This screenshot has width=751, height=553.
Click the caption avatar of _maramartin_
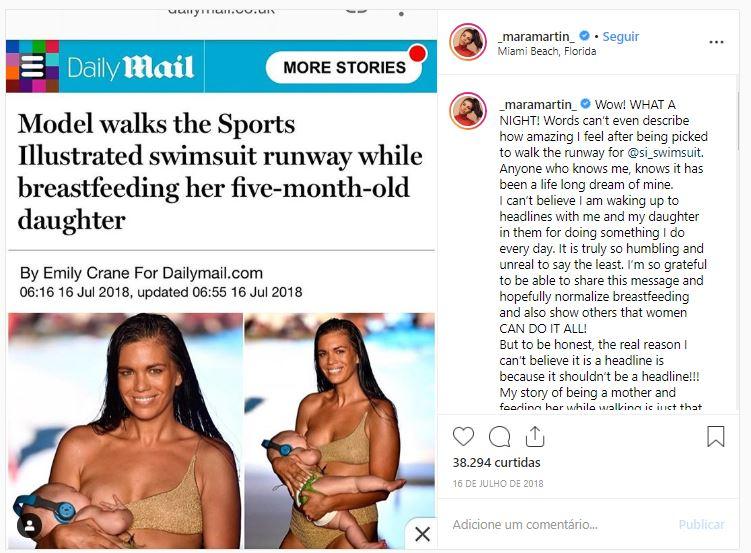click(468, 111)
